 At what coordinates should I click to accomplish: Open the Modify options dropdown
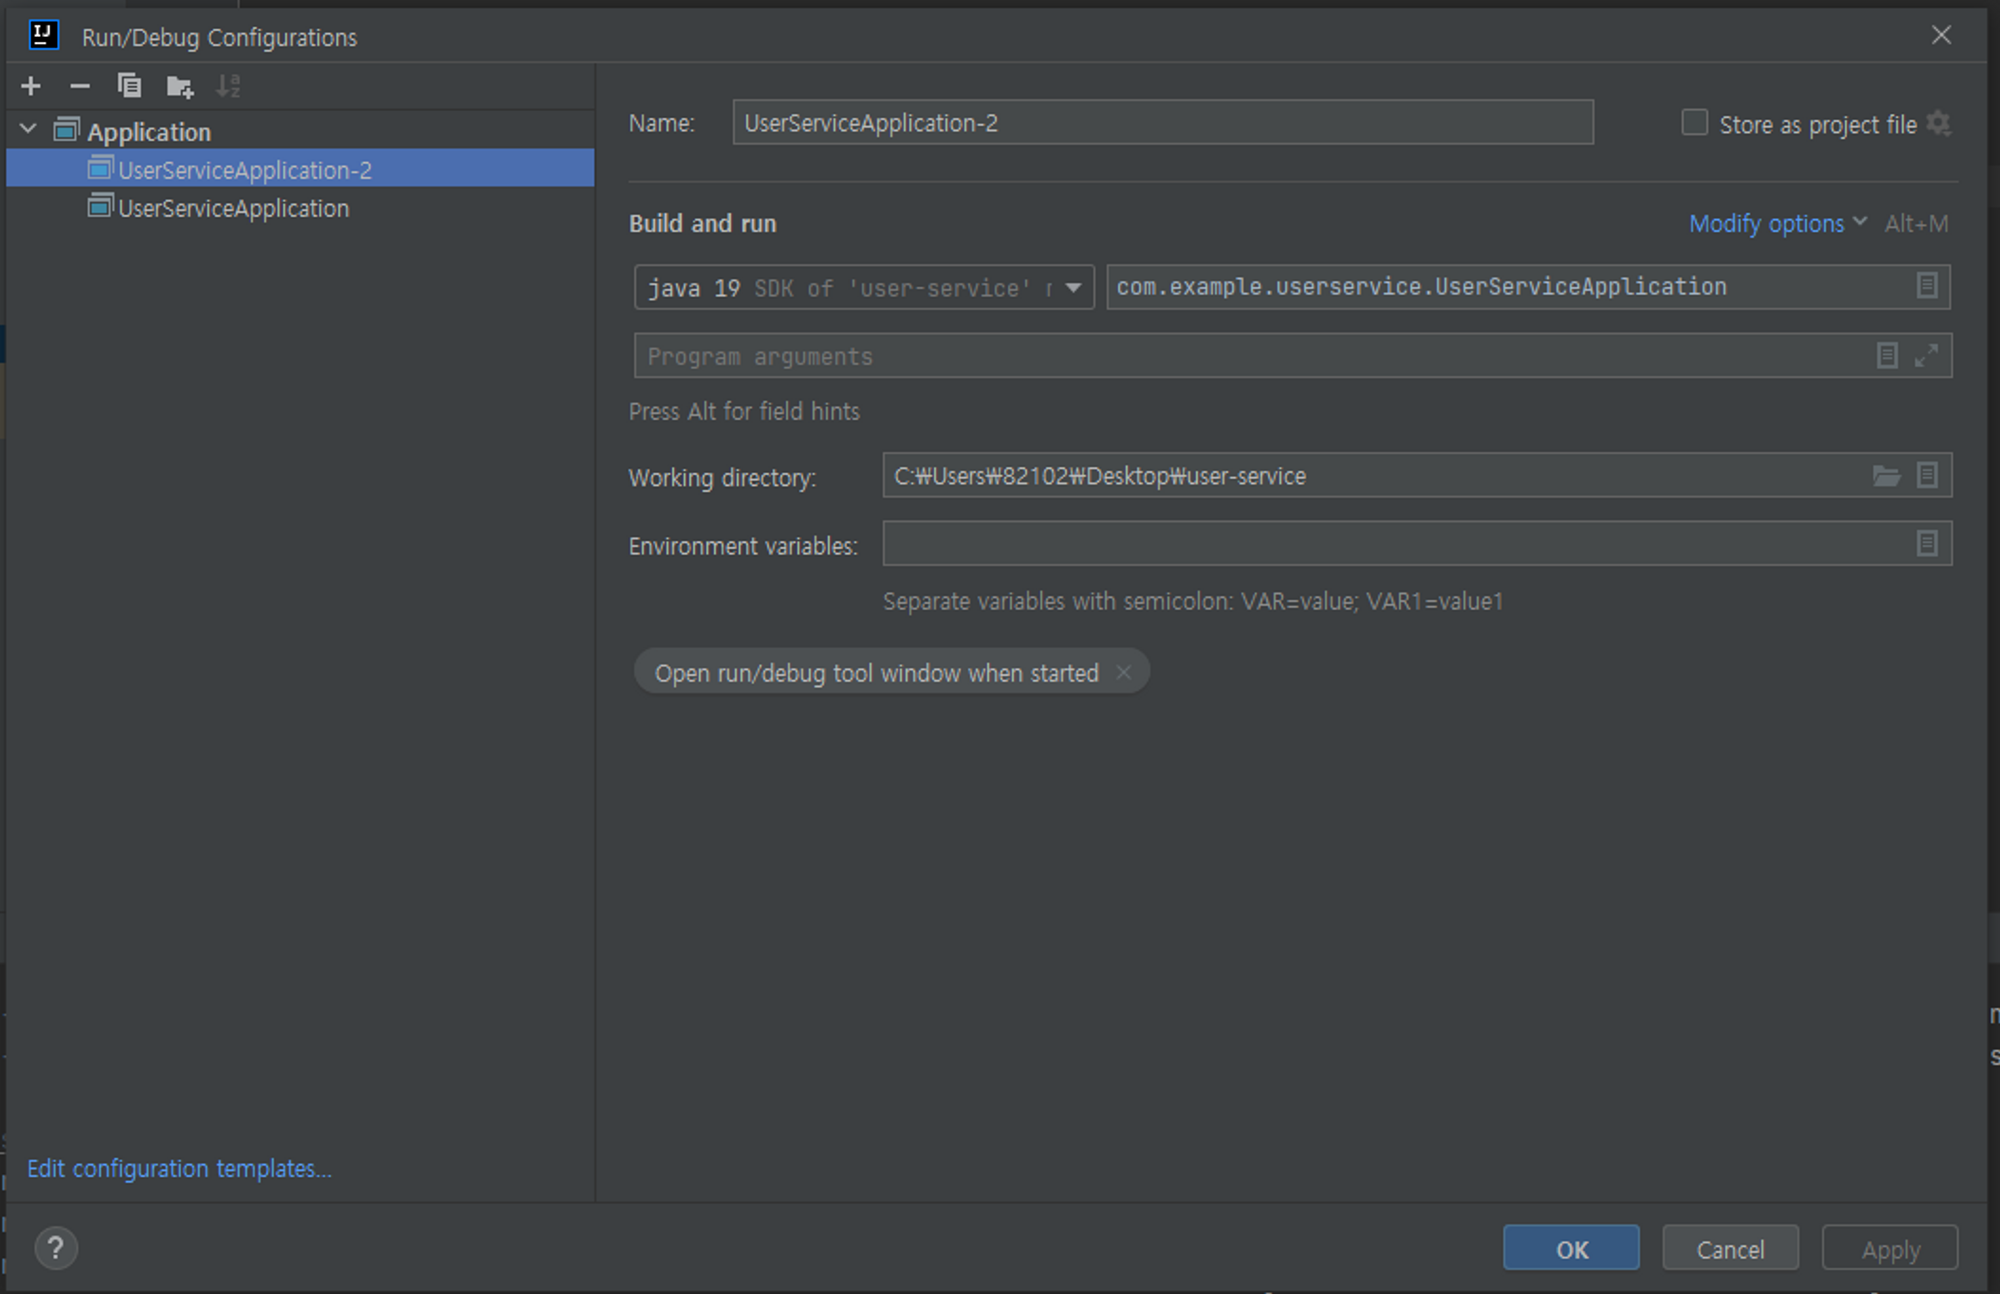pyautogui.click(x=1777, y=224)
